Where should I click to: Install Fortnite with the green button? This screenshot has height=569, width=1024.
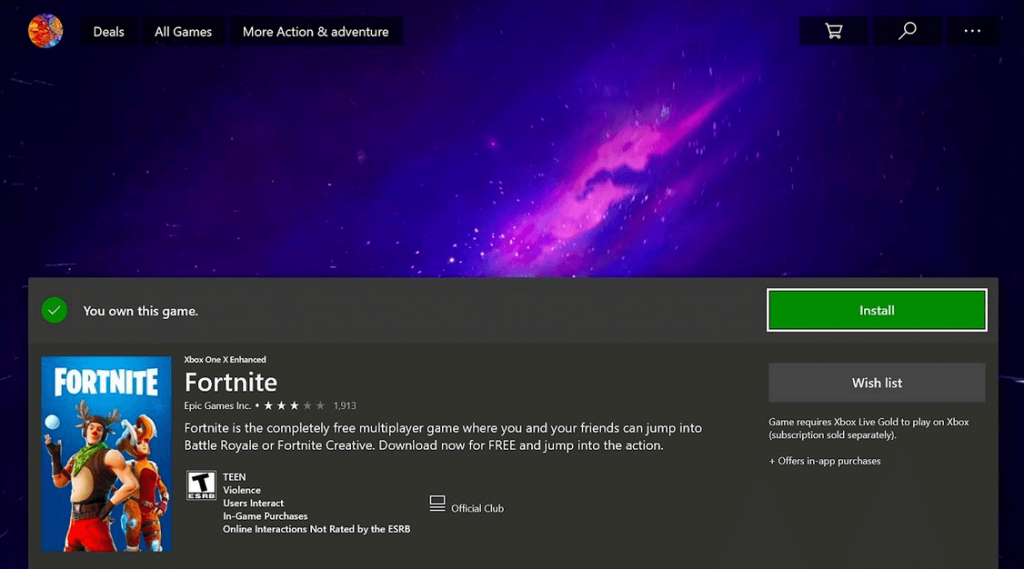(x=876, y=310)
